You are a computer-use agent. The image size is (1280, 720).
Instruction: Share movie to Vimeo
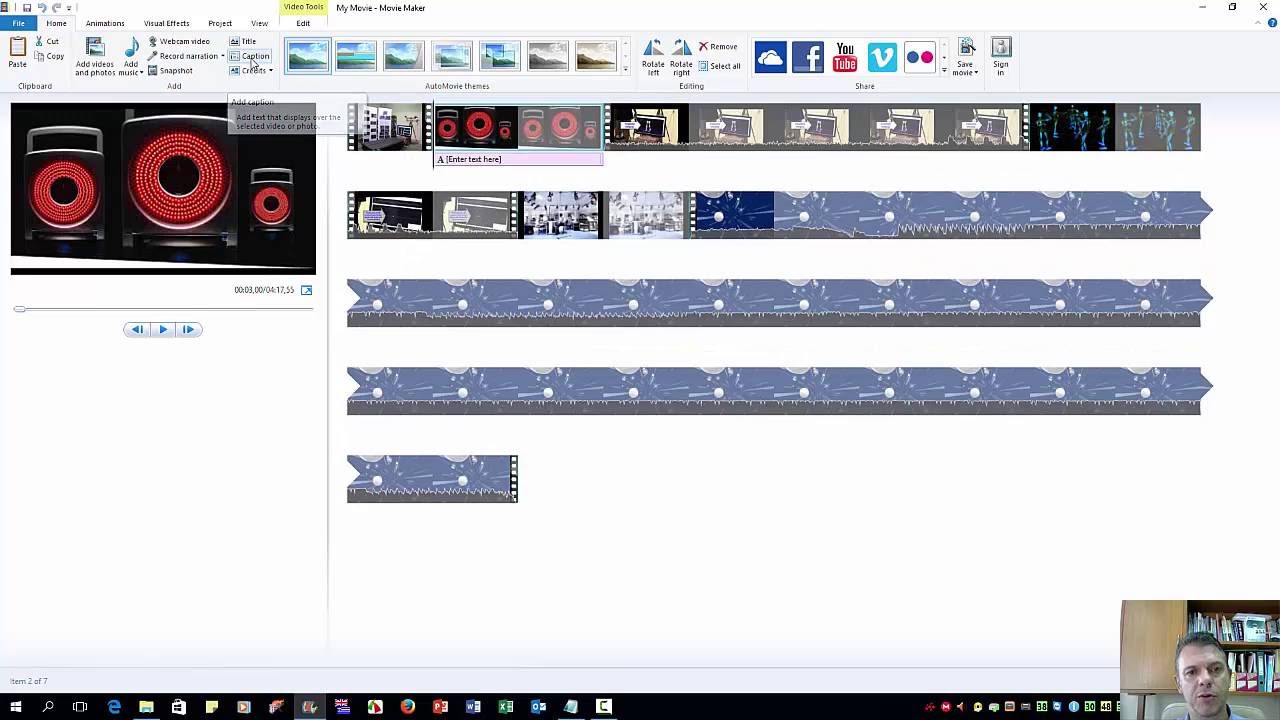(x=882, y=57)
